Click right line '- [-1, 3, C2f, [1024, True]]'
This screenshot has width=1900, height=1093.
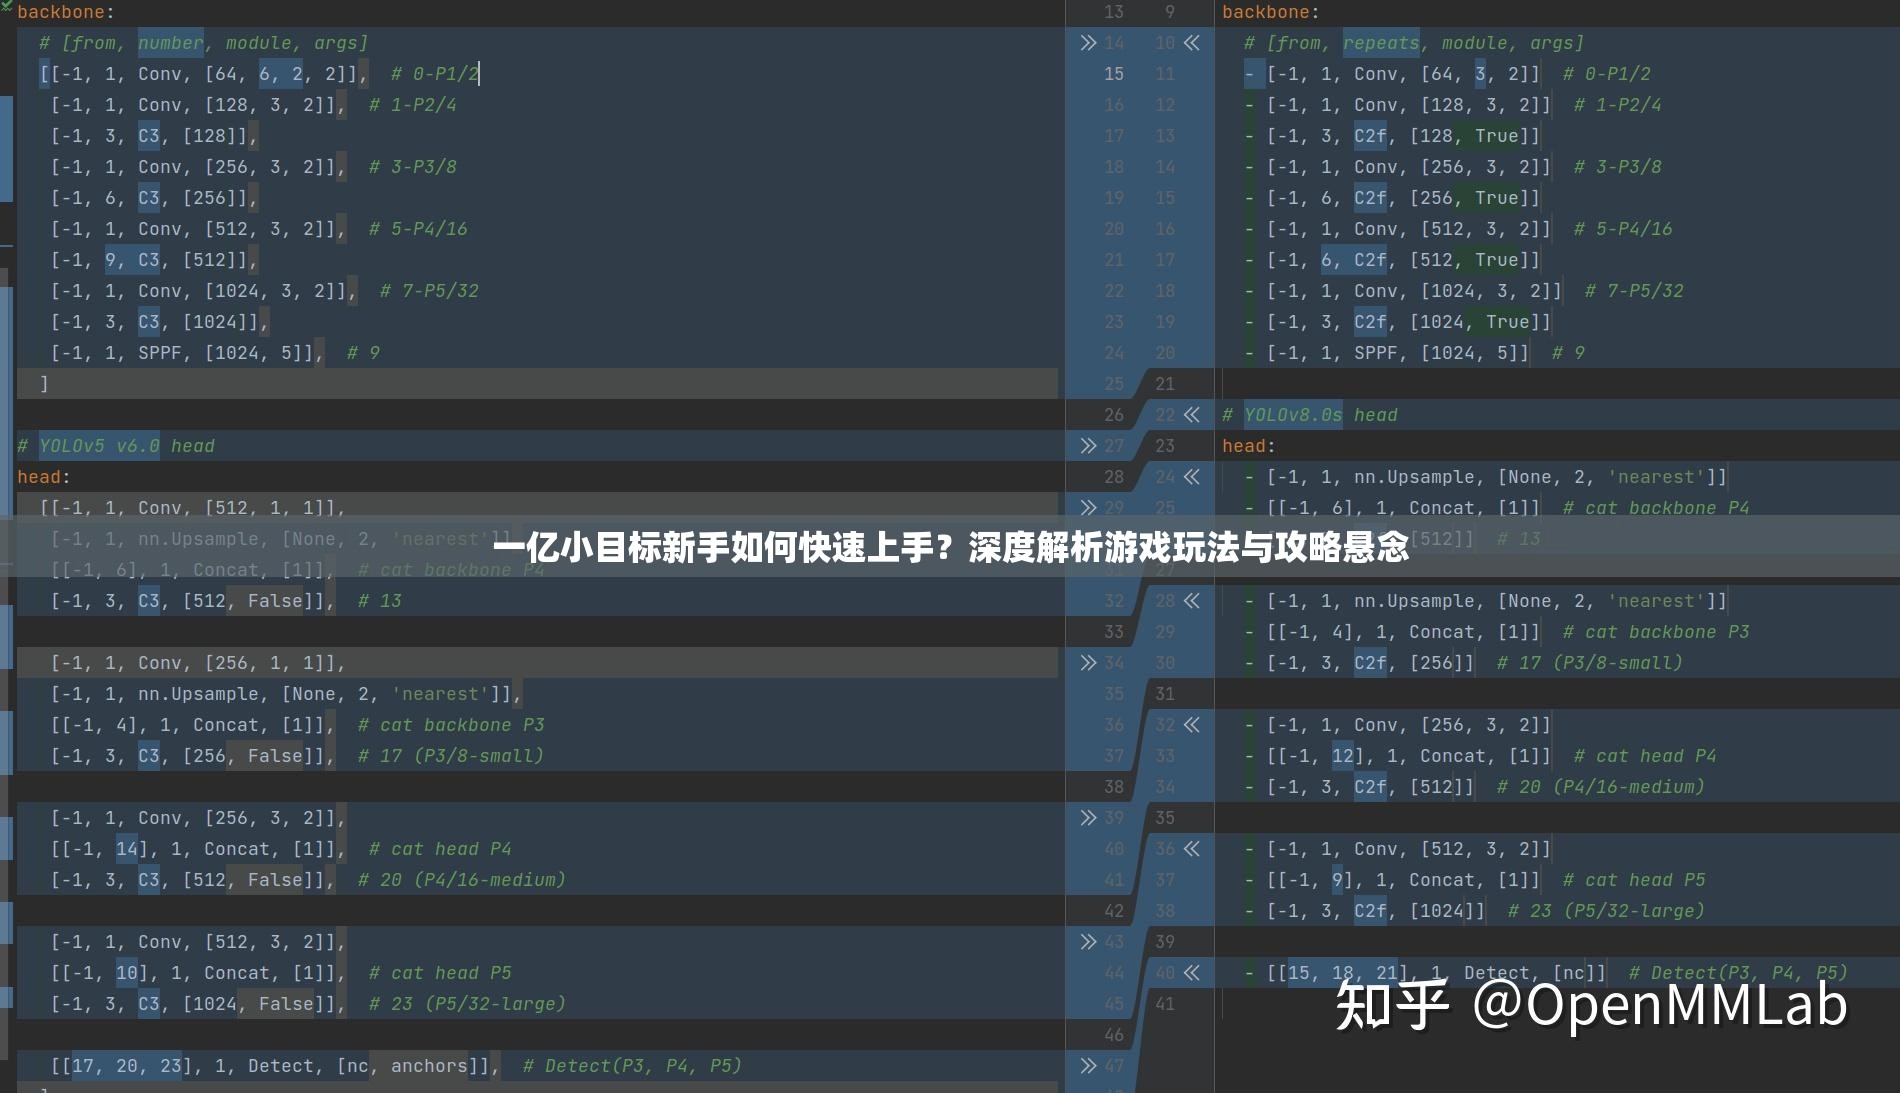tap(1398, 322)
